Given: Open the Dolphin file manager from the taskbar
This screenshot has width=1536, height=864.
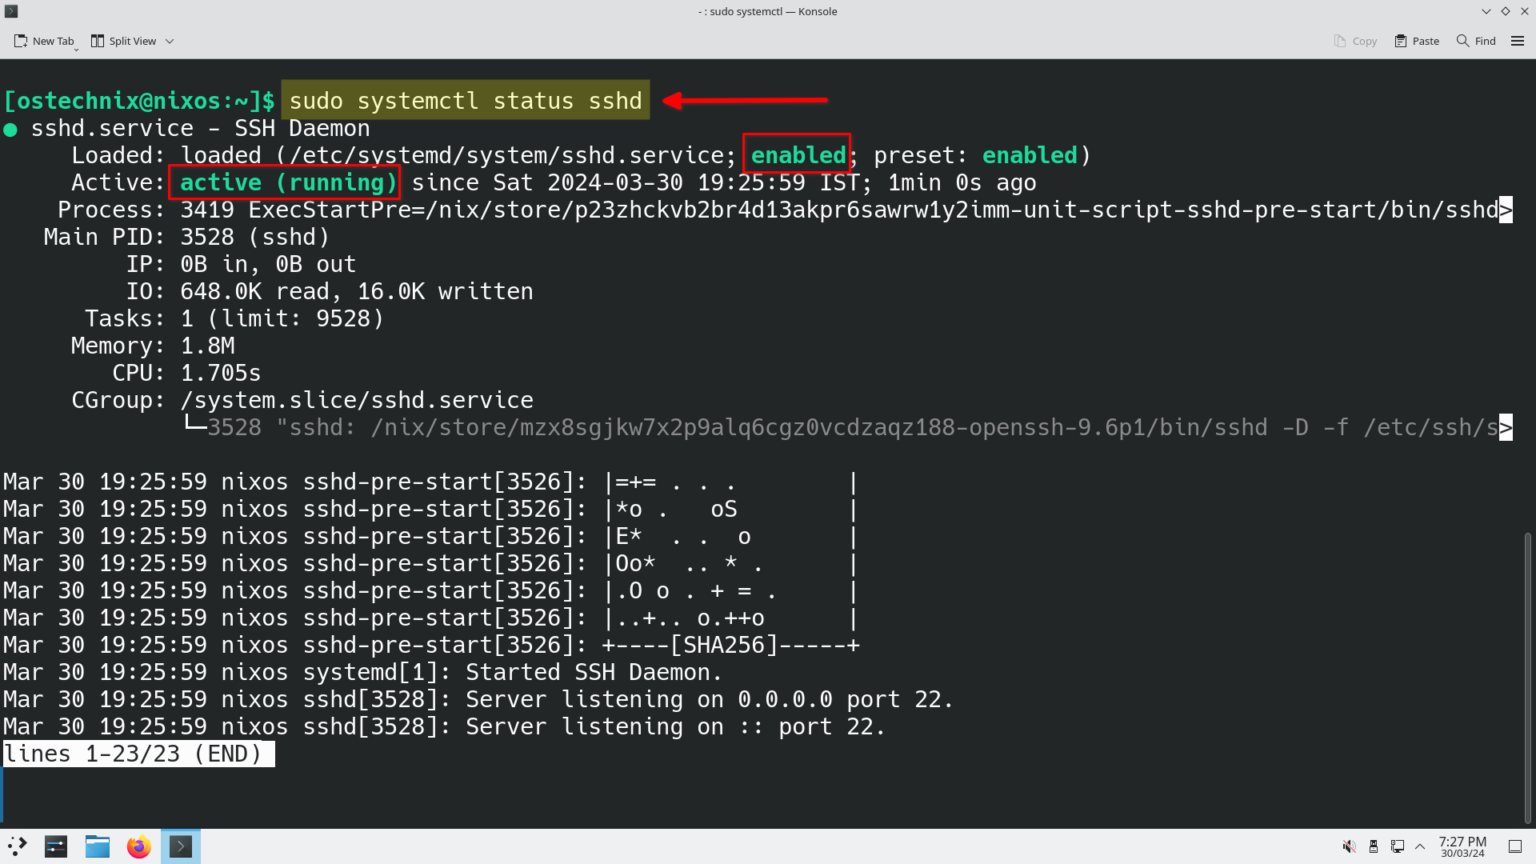Looking at the screenshot, I should 97,846.
